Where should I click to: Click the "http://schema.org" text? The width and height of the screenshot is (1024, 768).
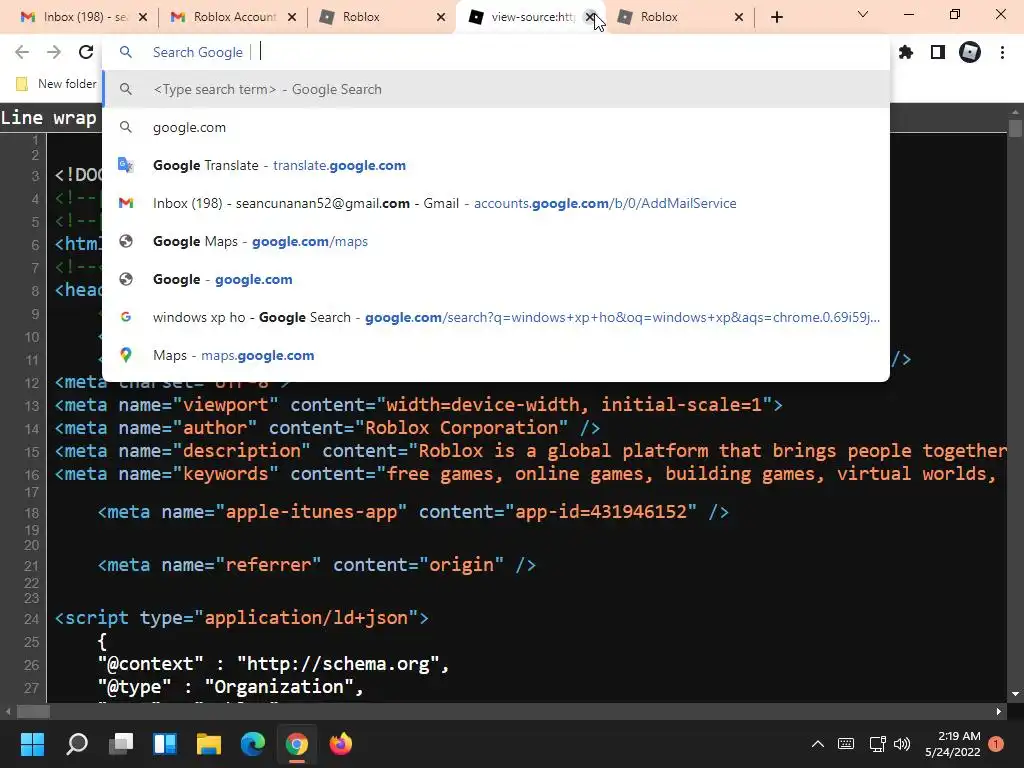[338, 664]
